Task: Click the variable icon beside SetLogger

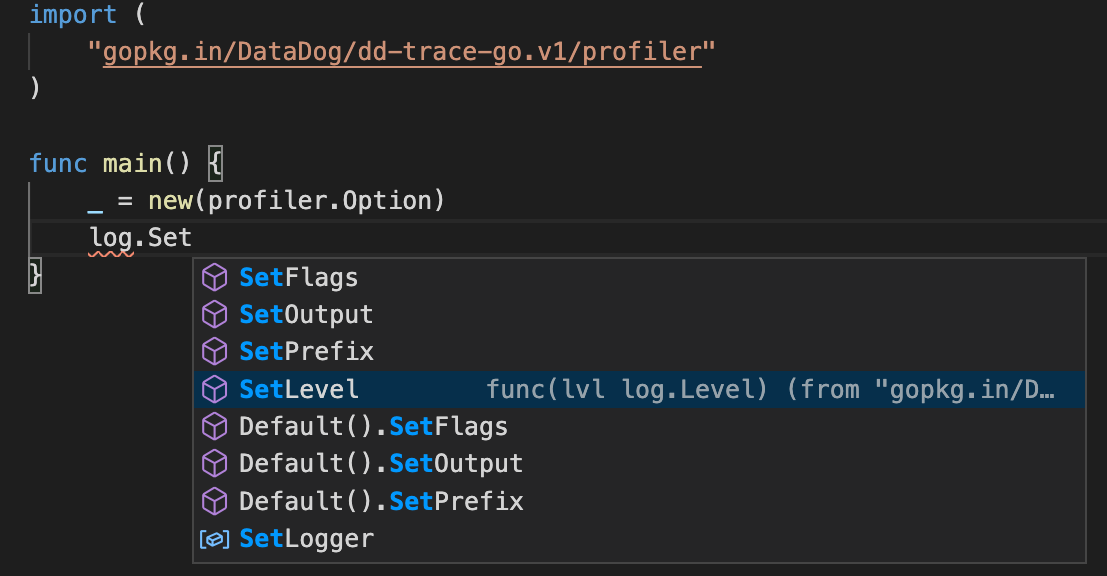Action: coord(214,539)
